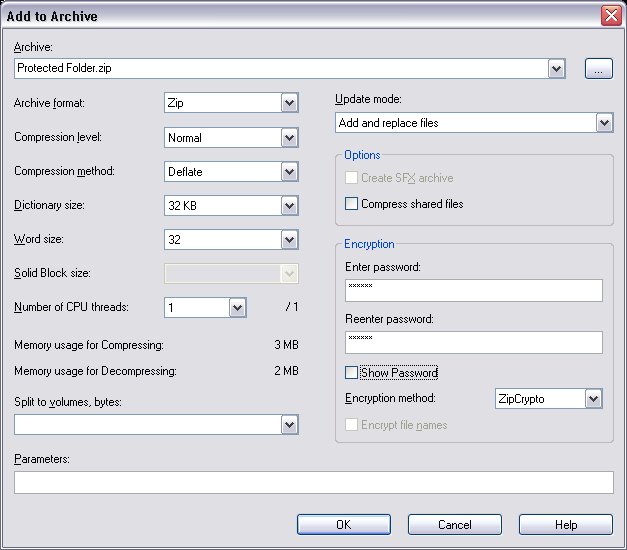Image resolution: width=627 pixels, height=550 pixels.
Task: Click the browse button next to Archive field
Action: 598,69
